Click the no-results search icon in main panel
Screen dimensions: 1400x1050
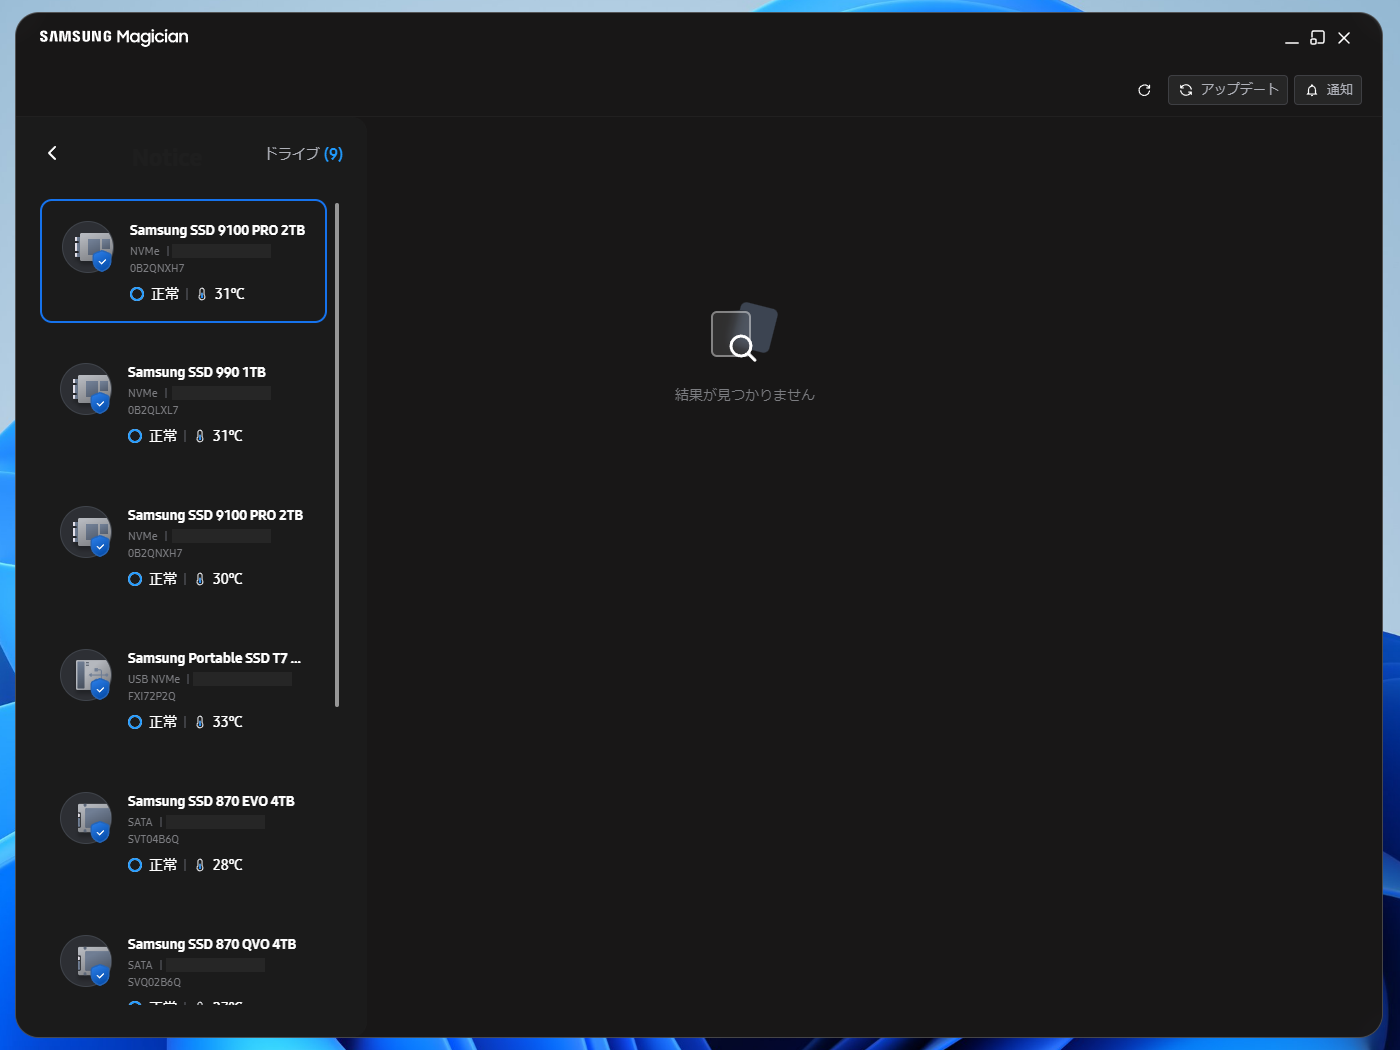pyautogui.click(x=744, y=331)
